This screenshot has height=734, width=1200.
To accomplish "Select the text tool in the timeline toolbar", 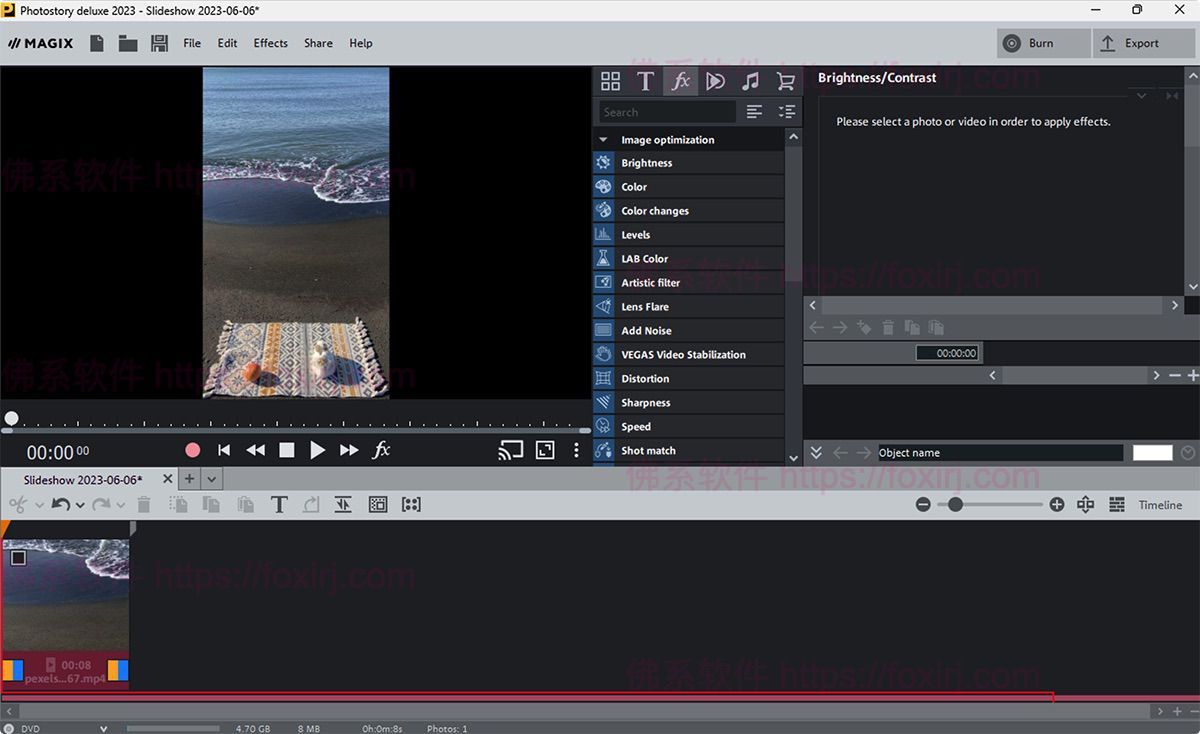I will pos(279,504).
